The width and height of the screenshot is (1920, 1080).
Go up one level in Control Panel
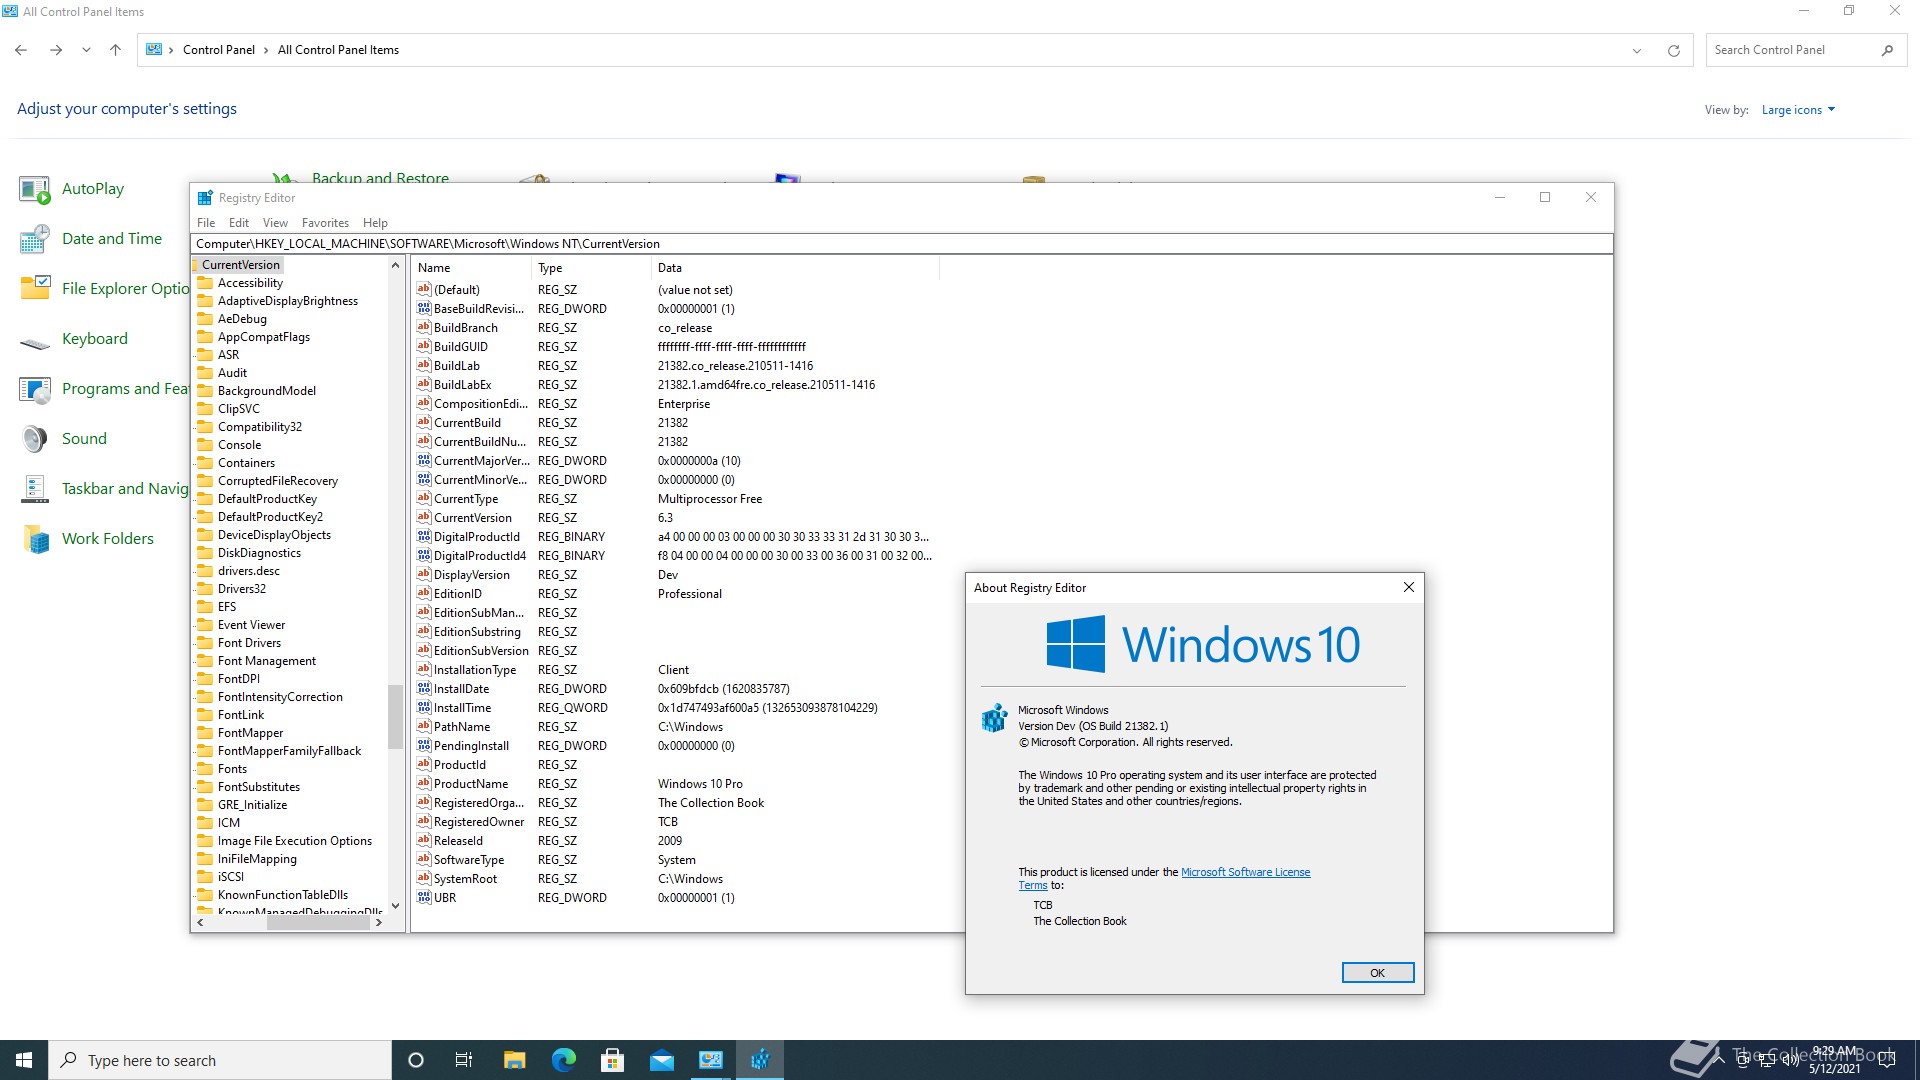coord(115,50)
